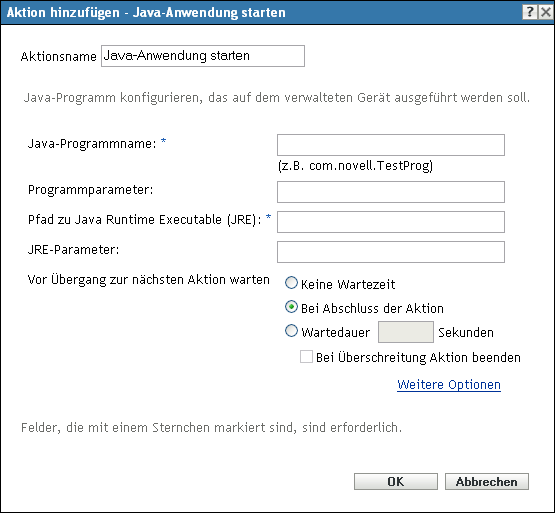The height and width of the screenshot is (513, 555).
Task: Click the Java-Programmname label text
Action: tap(92, 144)
